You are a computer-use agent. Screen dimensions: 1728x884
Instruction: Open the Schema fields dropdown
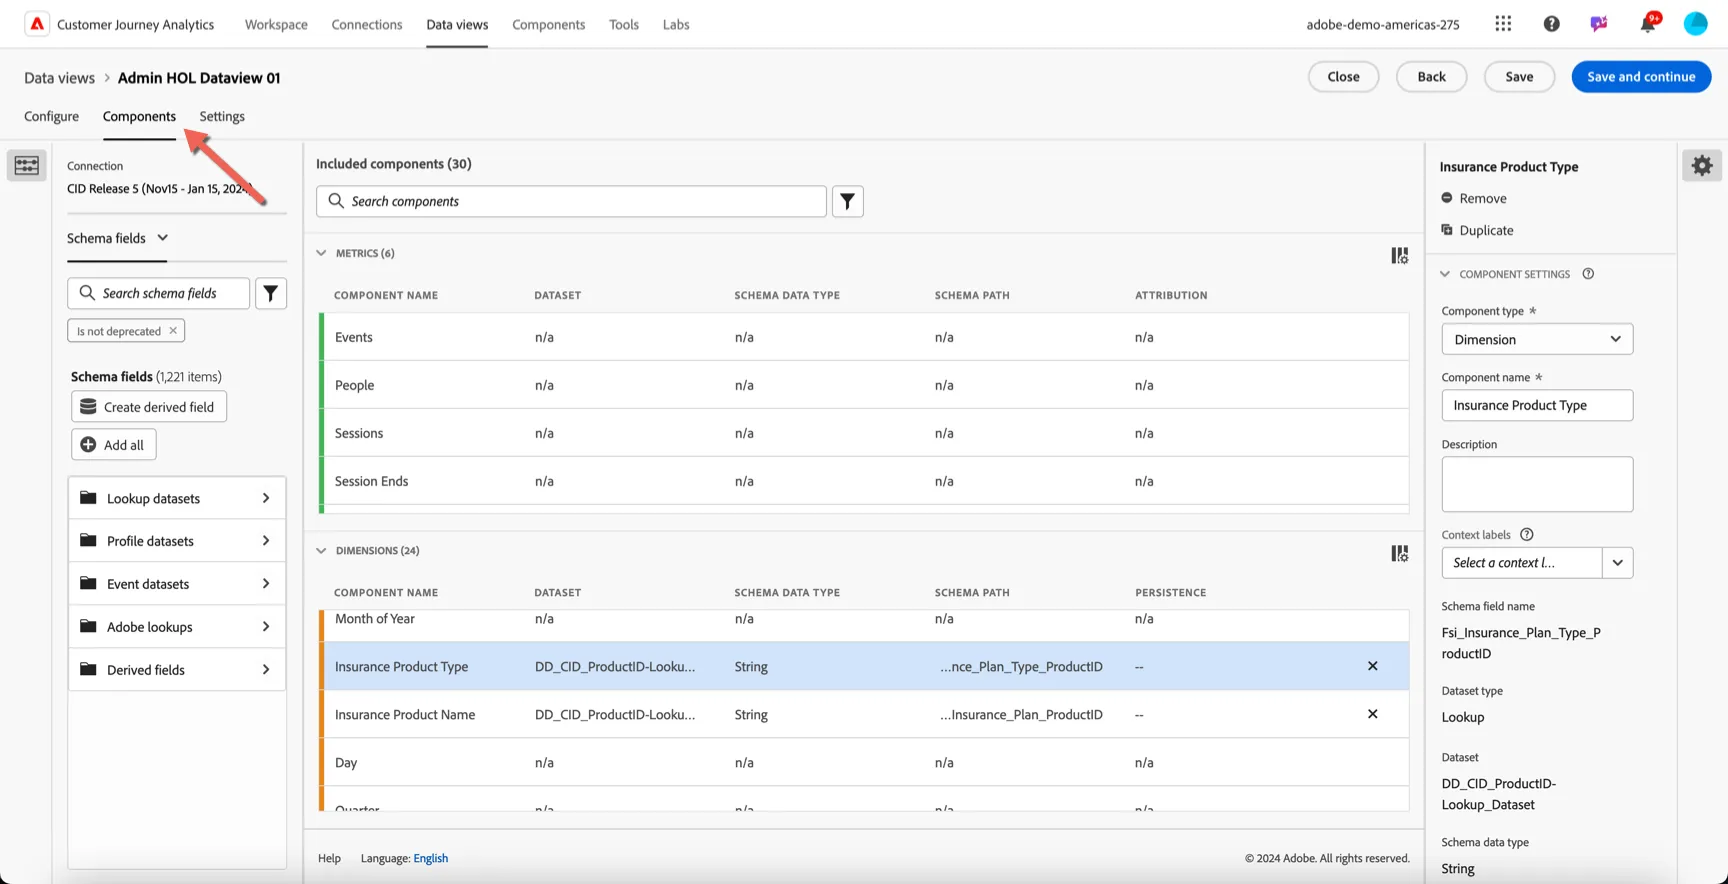coord(117,238)
